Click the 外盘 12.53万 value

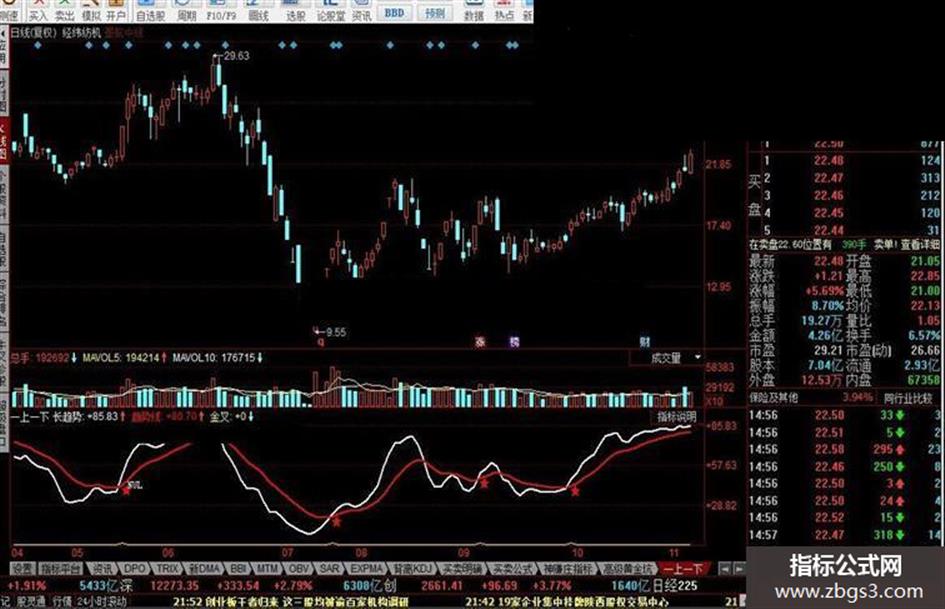point(821,380)
